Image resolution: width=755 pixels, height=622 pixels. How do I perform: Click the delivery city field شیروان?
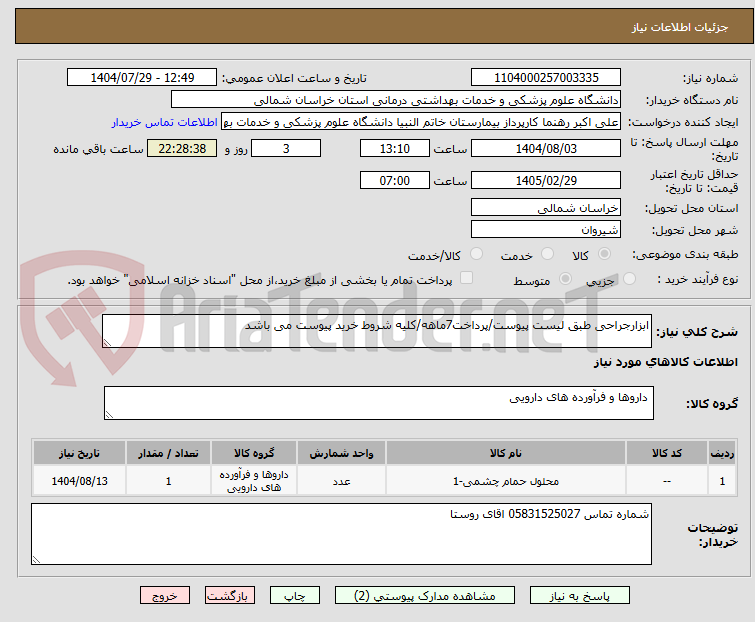coord(546,230)
